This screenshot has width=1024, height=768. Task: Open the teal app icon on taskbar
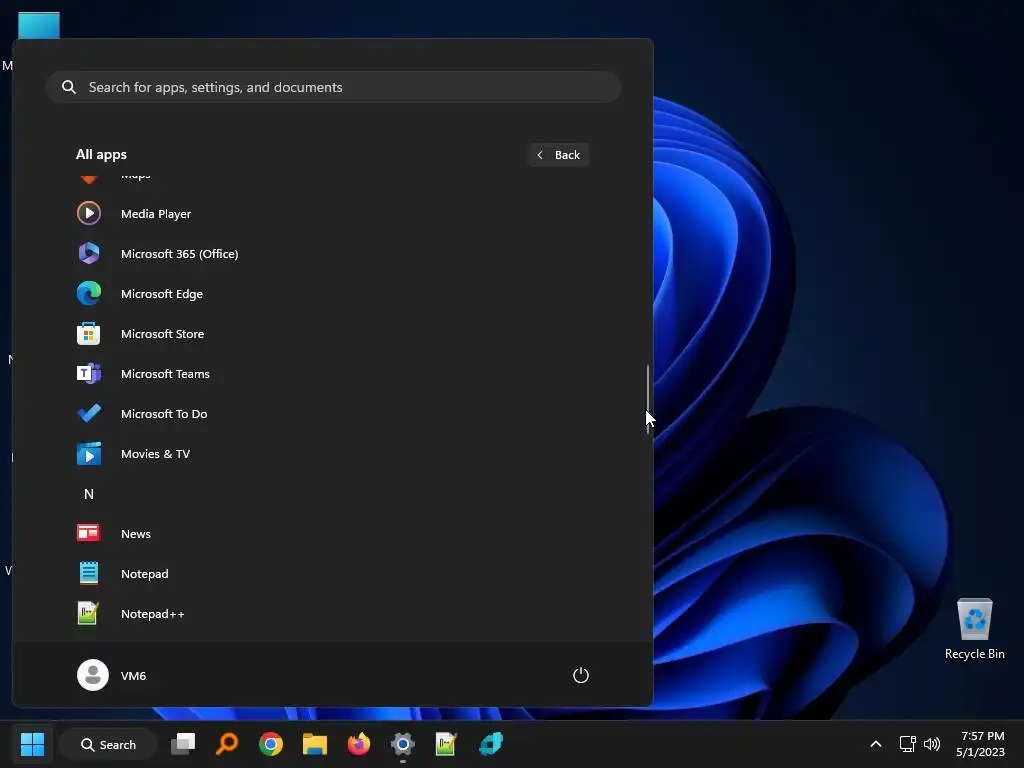point(490,744)
